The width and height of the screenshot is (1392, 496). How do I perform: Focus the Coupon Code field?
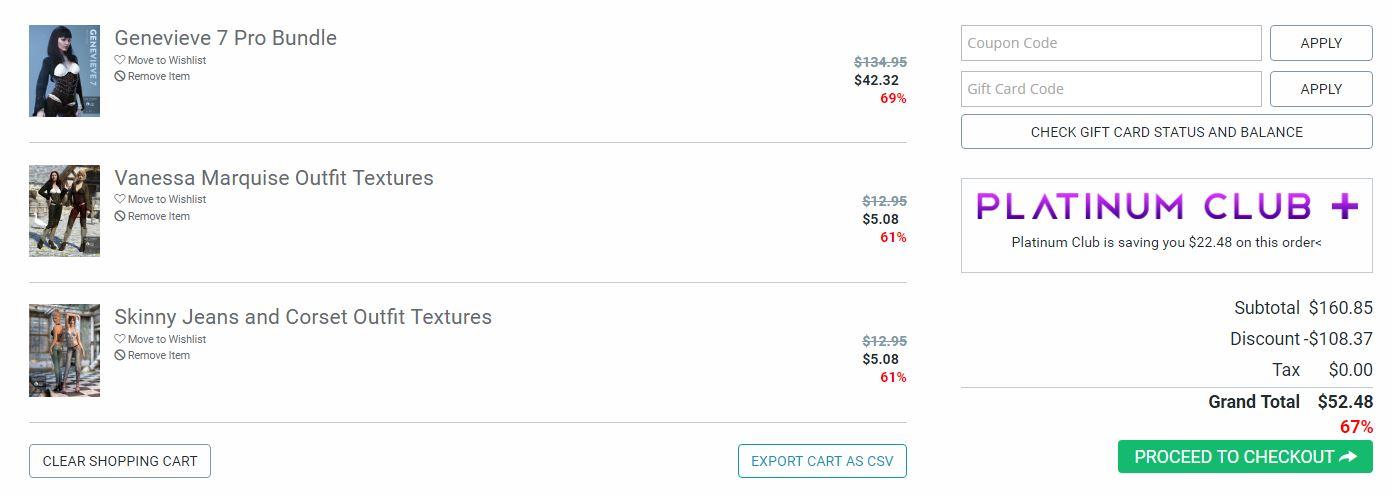pos(1111,43)
